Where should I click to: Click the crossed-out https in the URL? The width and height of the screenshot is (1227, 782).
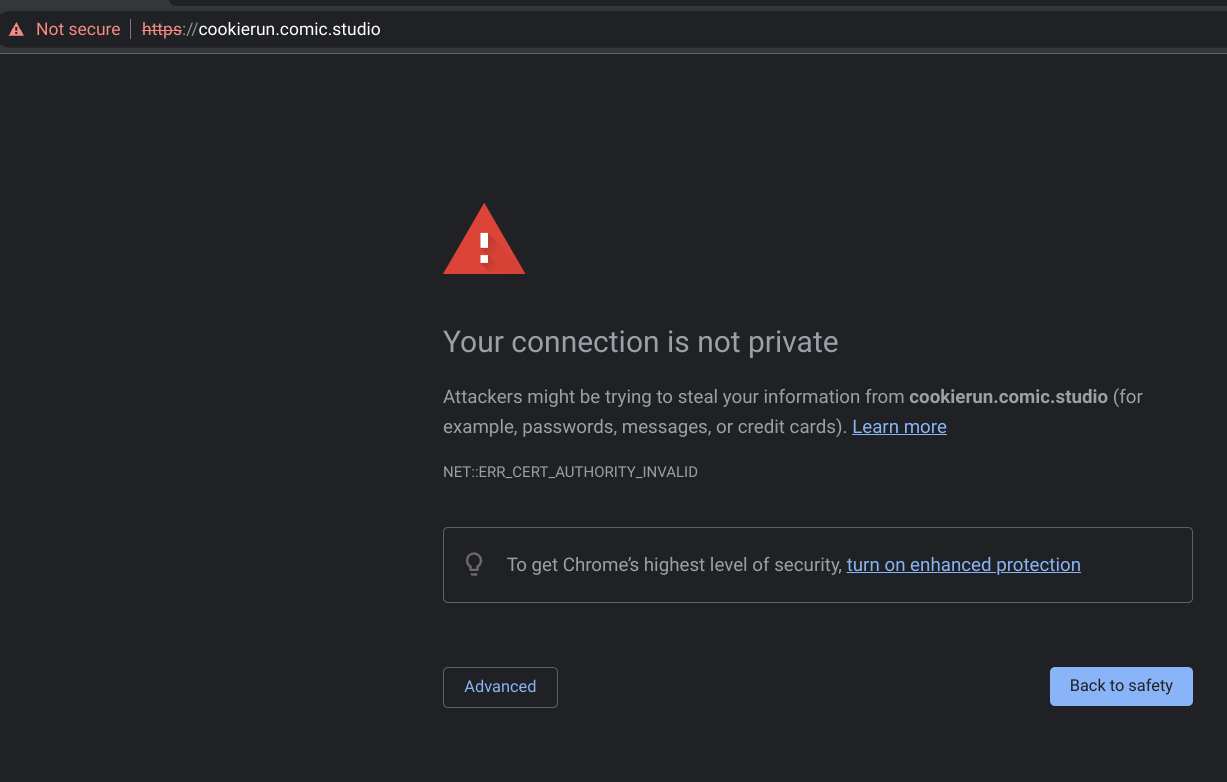[161, 29]
